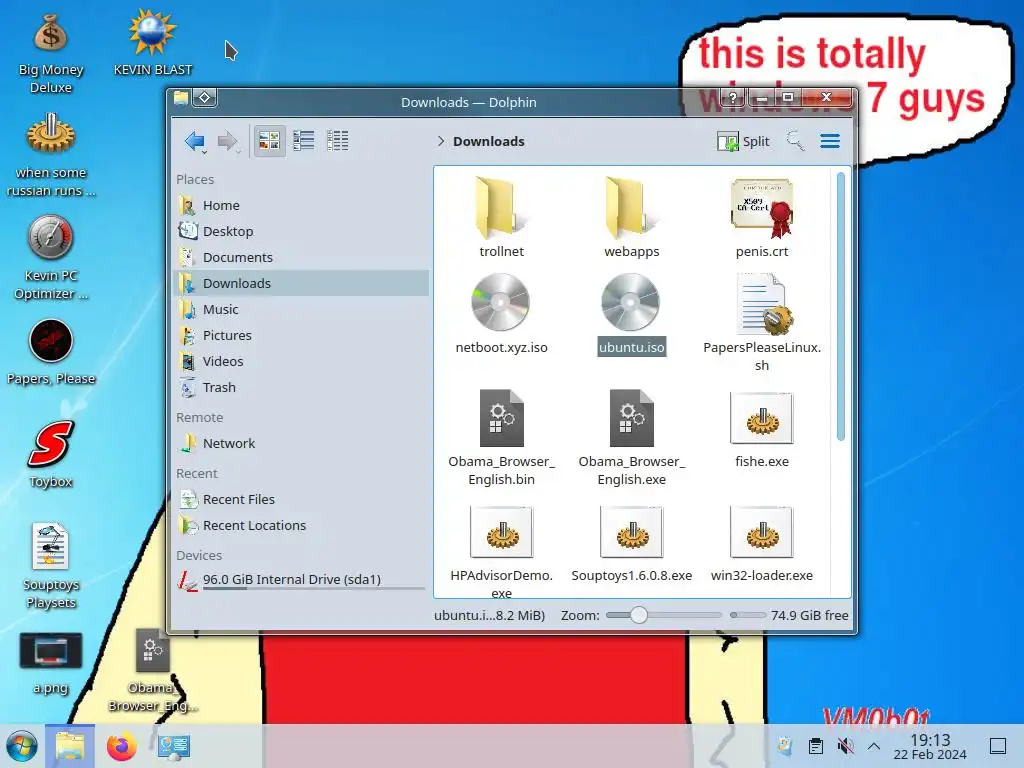Open the system settings taskbar icon
This screenshot has width=1024, height=768.
(x=174, y=746)
